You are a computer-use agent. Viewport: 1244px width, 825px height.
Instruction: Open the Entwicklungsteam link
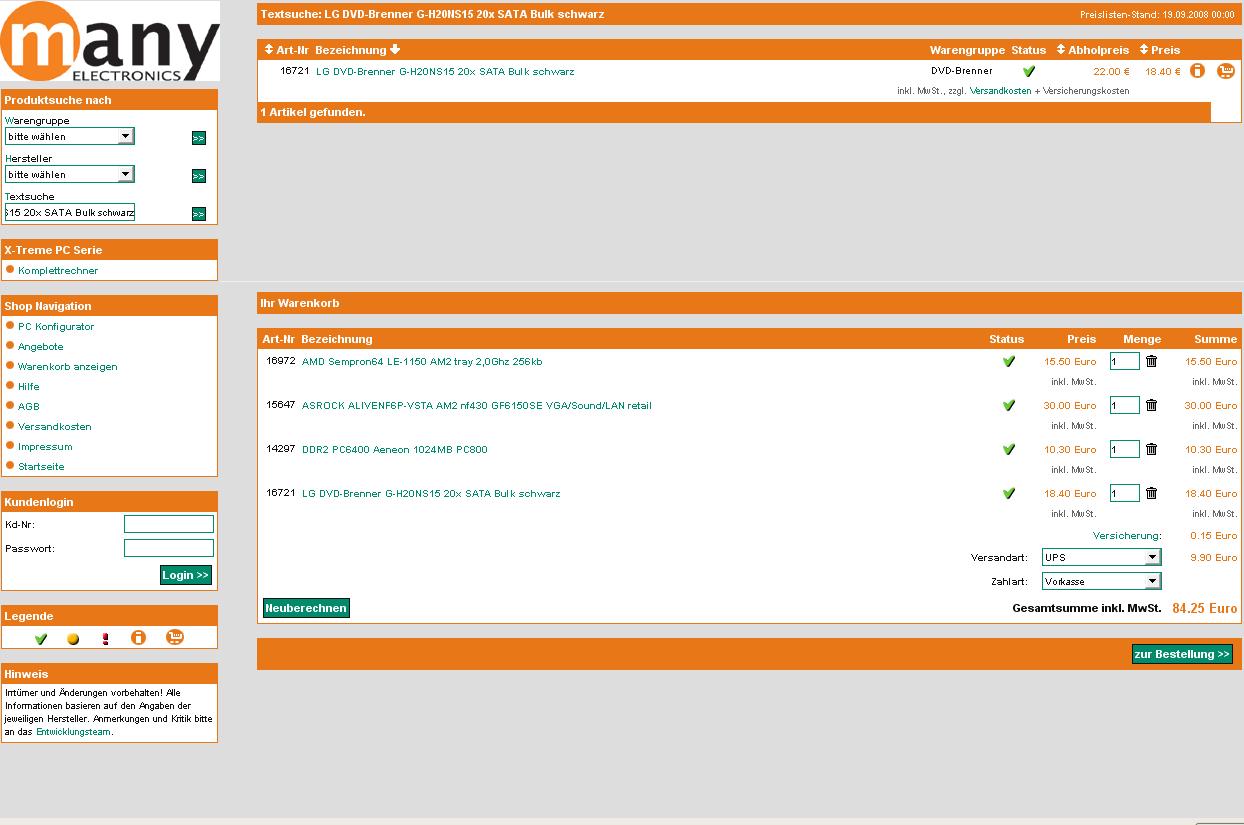[x=73, y=732]
